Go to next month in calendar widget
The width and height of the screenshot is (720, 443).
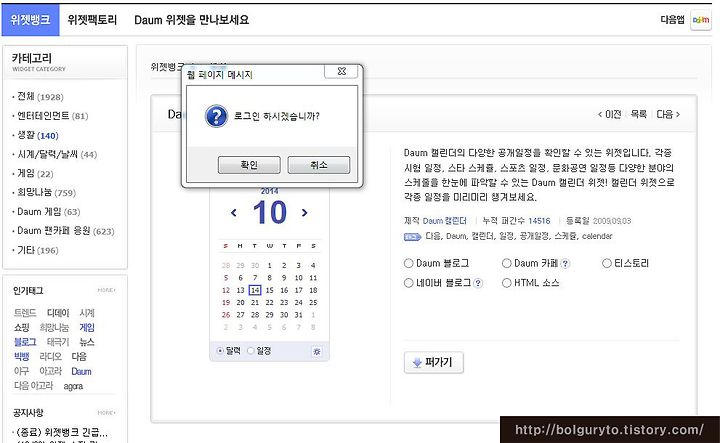(304, 213)
